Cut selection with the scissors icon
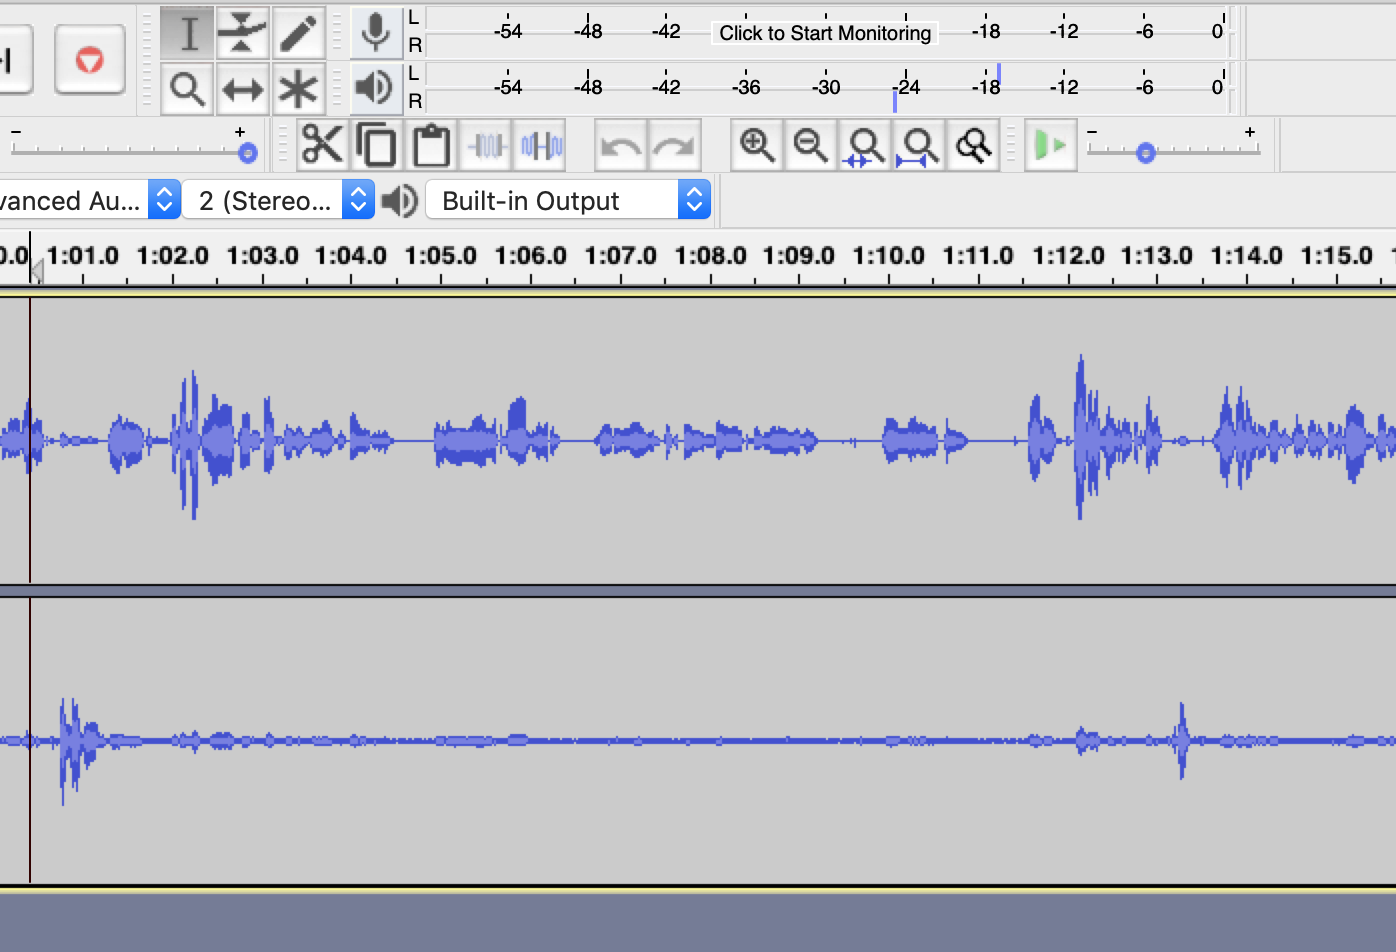This screenshot has height=952, width=1396. pyautogui.click(x=322, y=146)
